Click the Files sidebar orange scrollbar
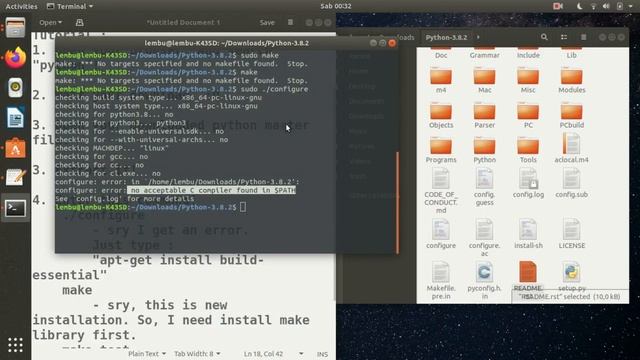The image size is (640, 360). pos(397,202)
